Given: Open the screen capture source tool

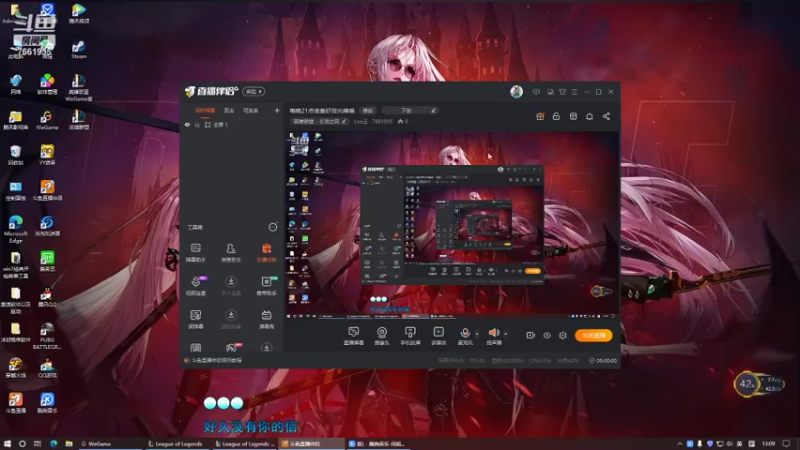Looking at the screenshot, I should tap(354, 336).
